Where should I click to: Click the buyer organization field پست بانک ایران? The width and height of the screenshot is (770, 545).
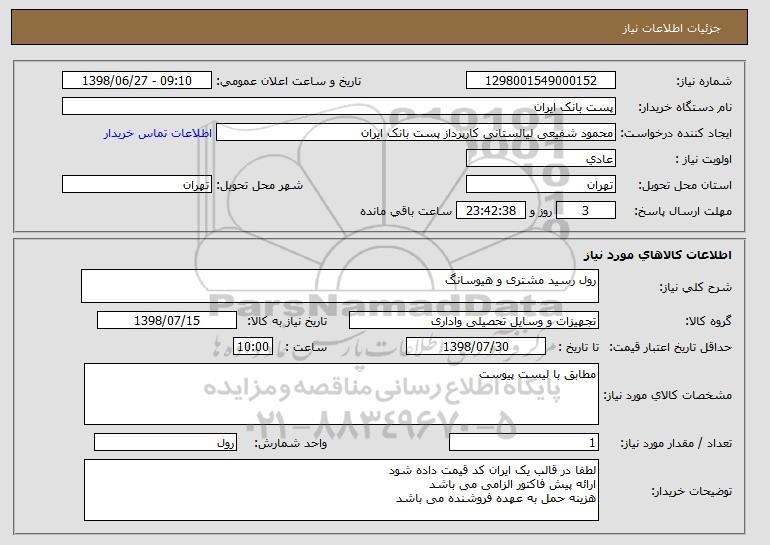[x=339, y=107]
